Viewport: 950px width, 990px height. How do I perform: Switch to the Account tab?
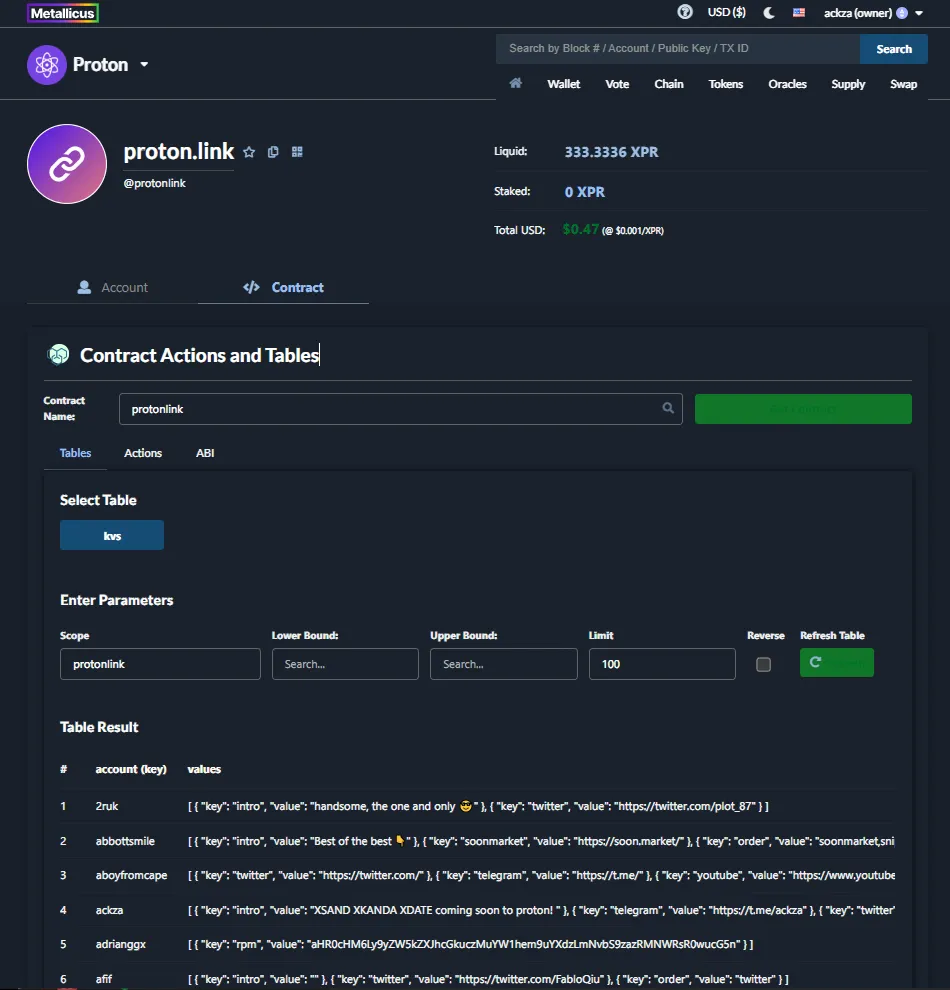(112, 288)
